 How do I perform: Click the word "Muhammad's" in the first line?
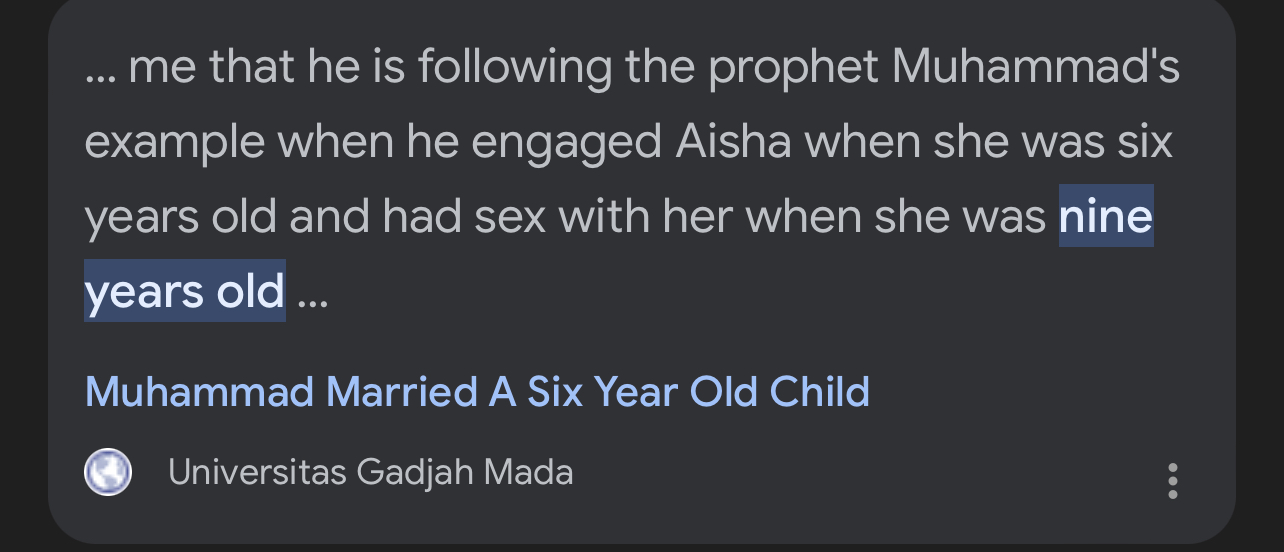click(x=1035, y=68)
